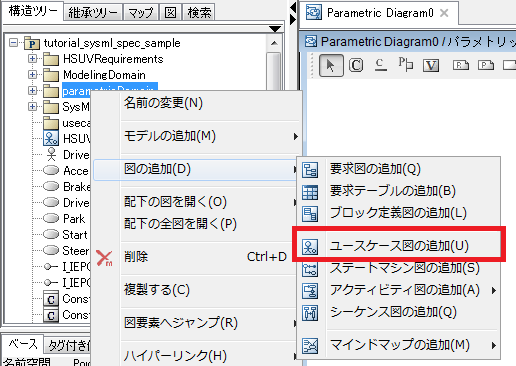Select the parameter port tool
This screenshot has width=516, height=366.
point(405,64)
